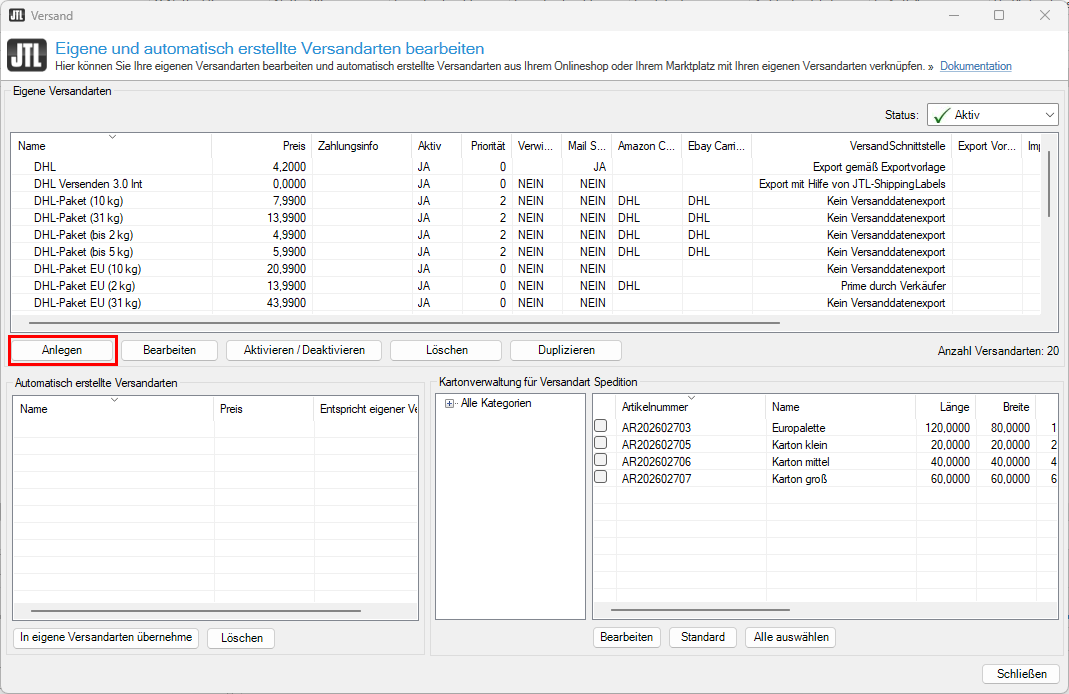Viewport: 1069px width, 694px height.
Task: Enable the Karton groß checkbox
Action: tap(601, 478)
